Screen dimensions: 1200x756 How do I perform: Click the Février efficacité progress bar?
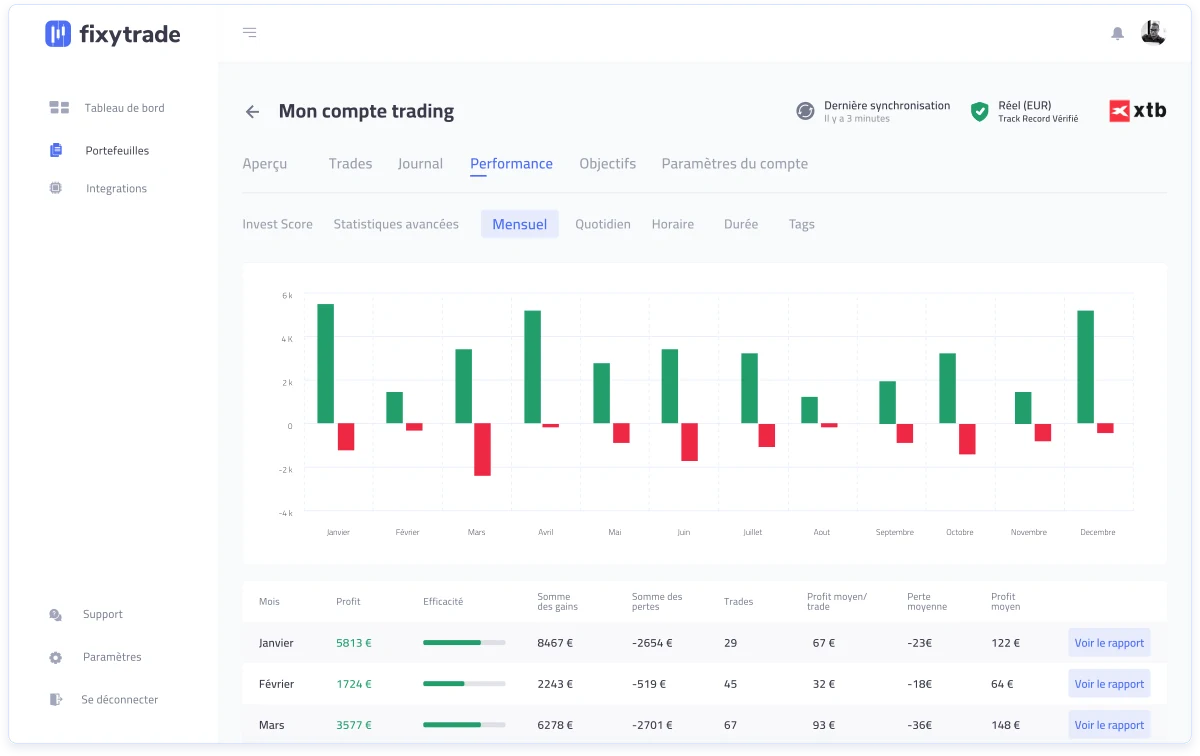pyautogui.click(x=464, y=684)
